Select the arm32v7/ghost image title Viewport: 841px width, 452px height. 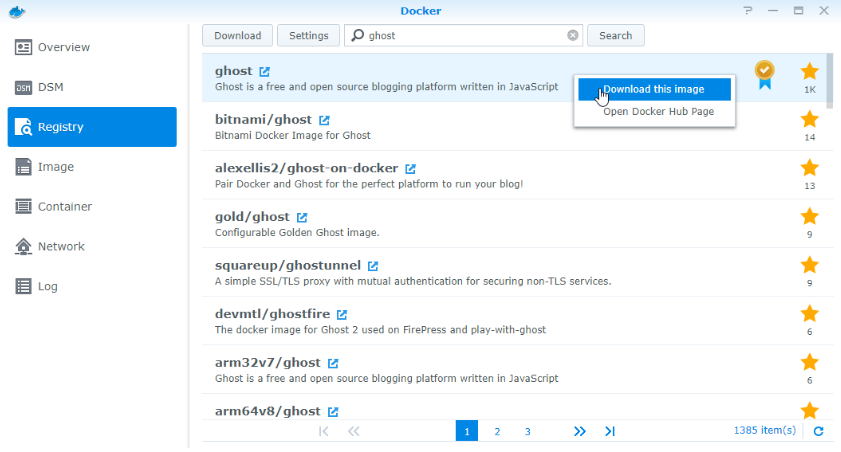[x=268, y=362]
